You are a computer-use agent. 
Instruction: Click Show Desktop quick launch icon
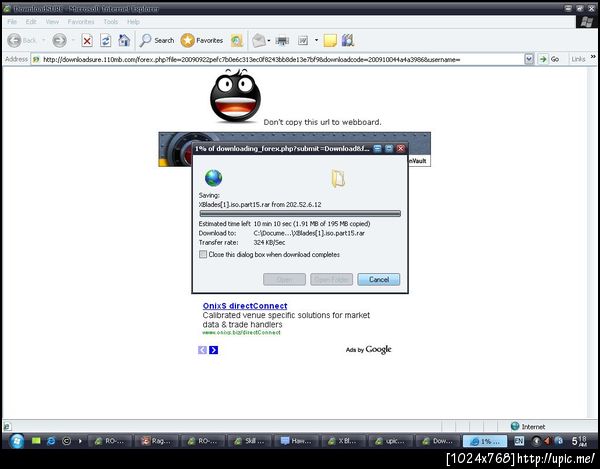tap(36, 441)
